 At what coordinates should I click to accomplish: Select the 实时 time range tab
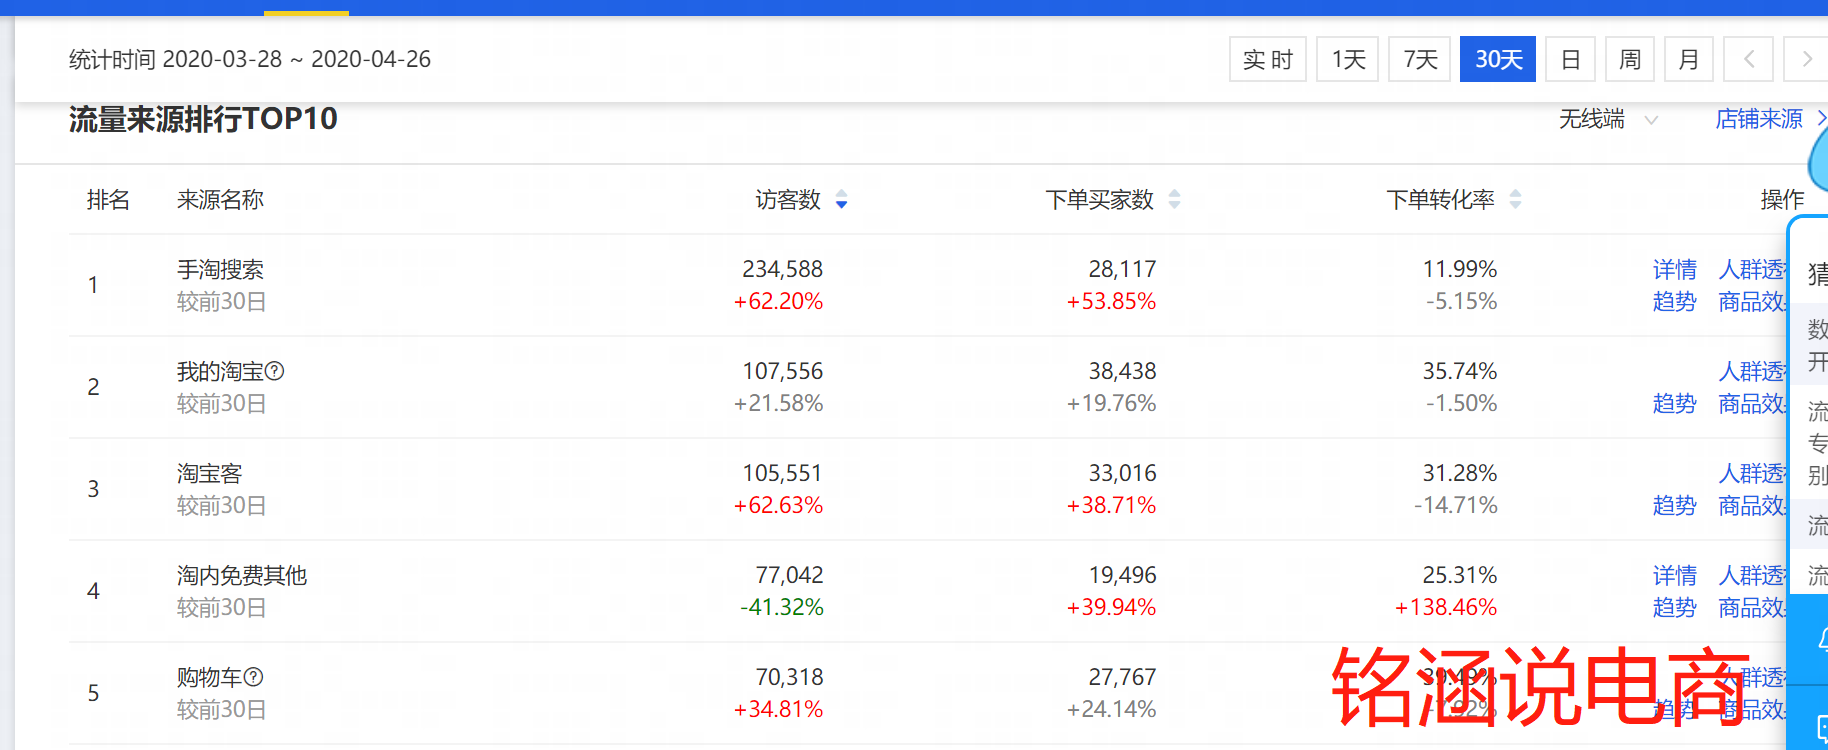pos(1267,59)
